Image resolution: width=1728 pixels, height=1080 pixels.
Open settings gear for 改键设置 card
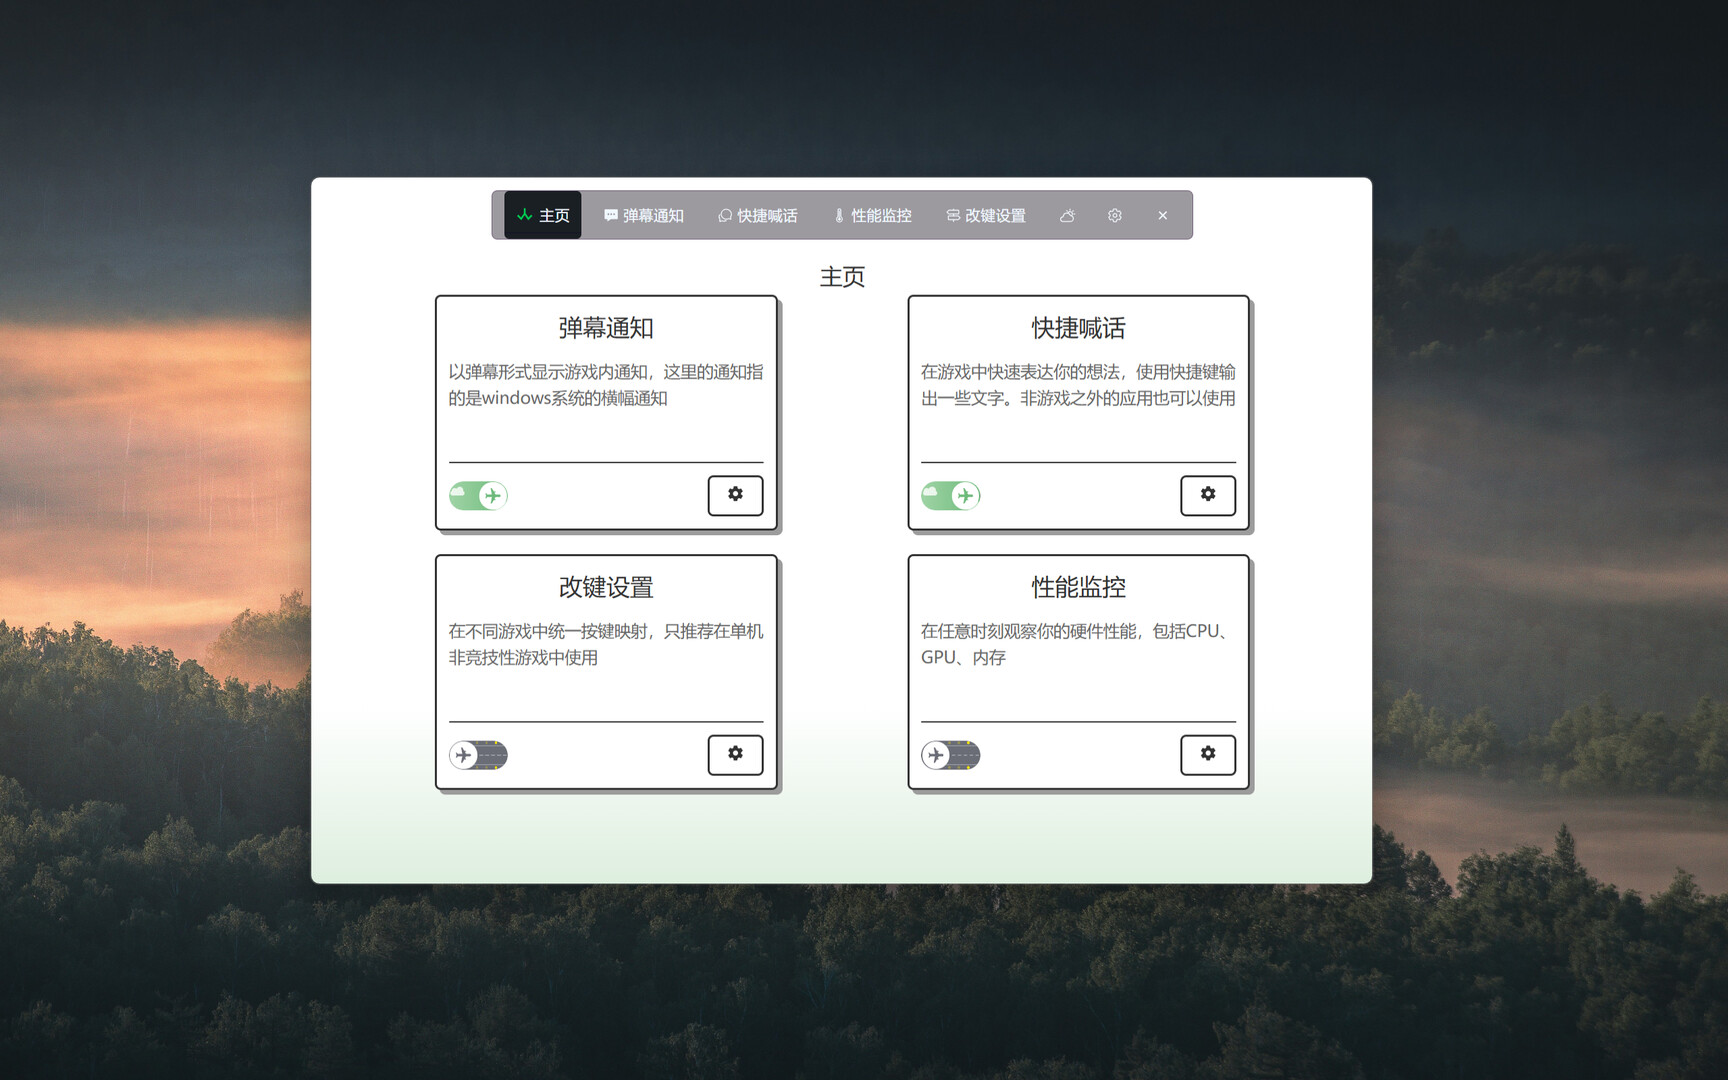pyautogui.click(x=735, y=754)
